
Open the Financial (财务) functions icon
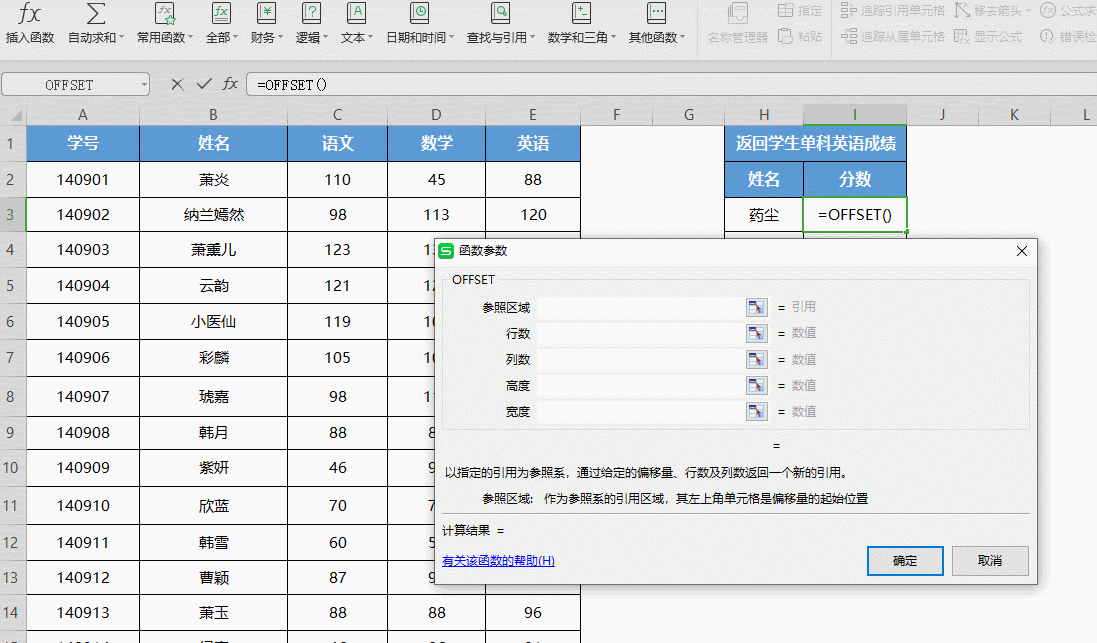(266, 14)
